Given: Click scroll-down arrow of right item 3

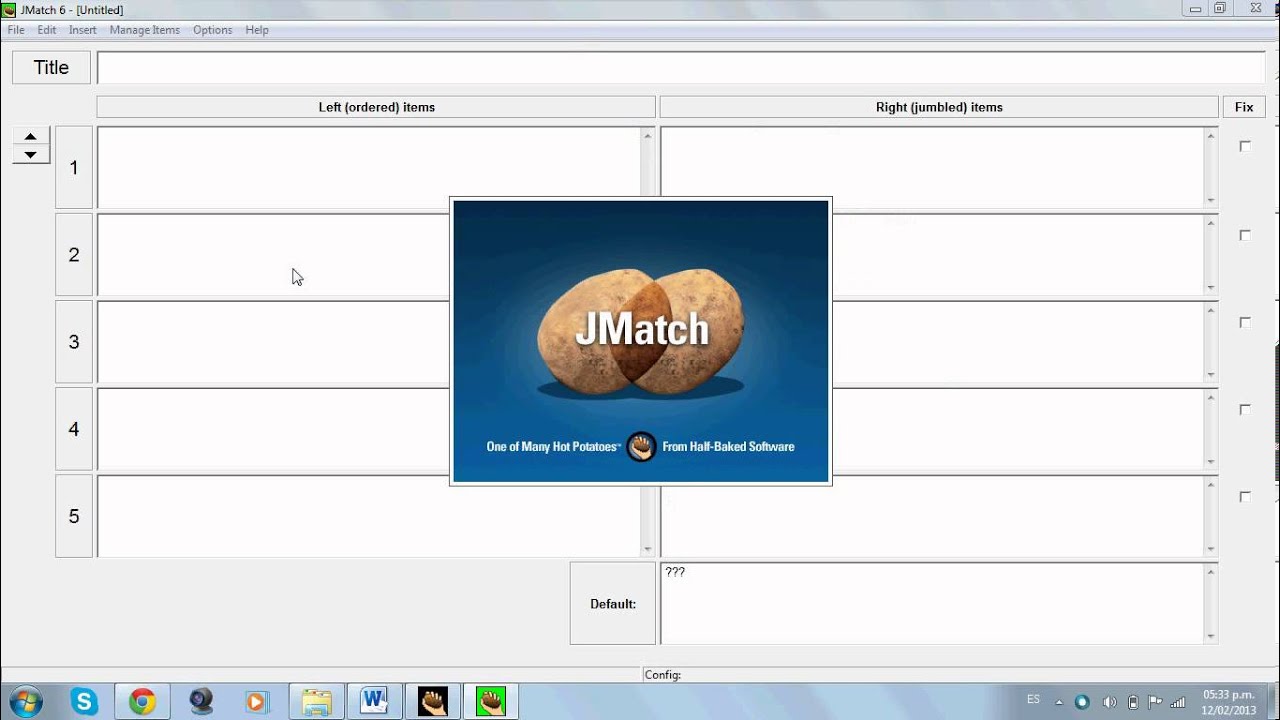Looking at the screenshot, I should coord(1211,375).
